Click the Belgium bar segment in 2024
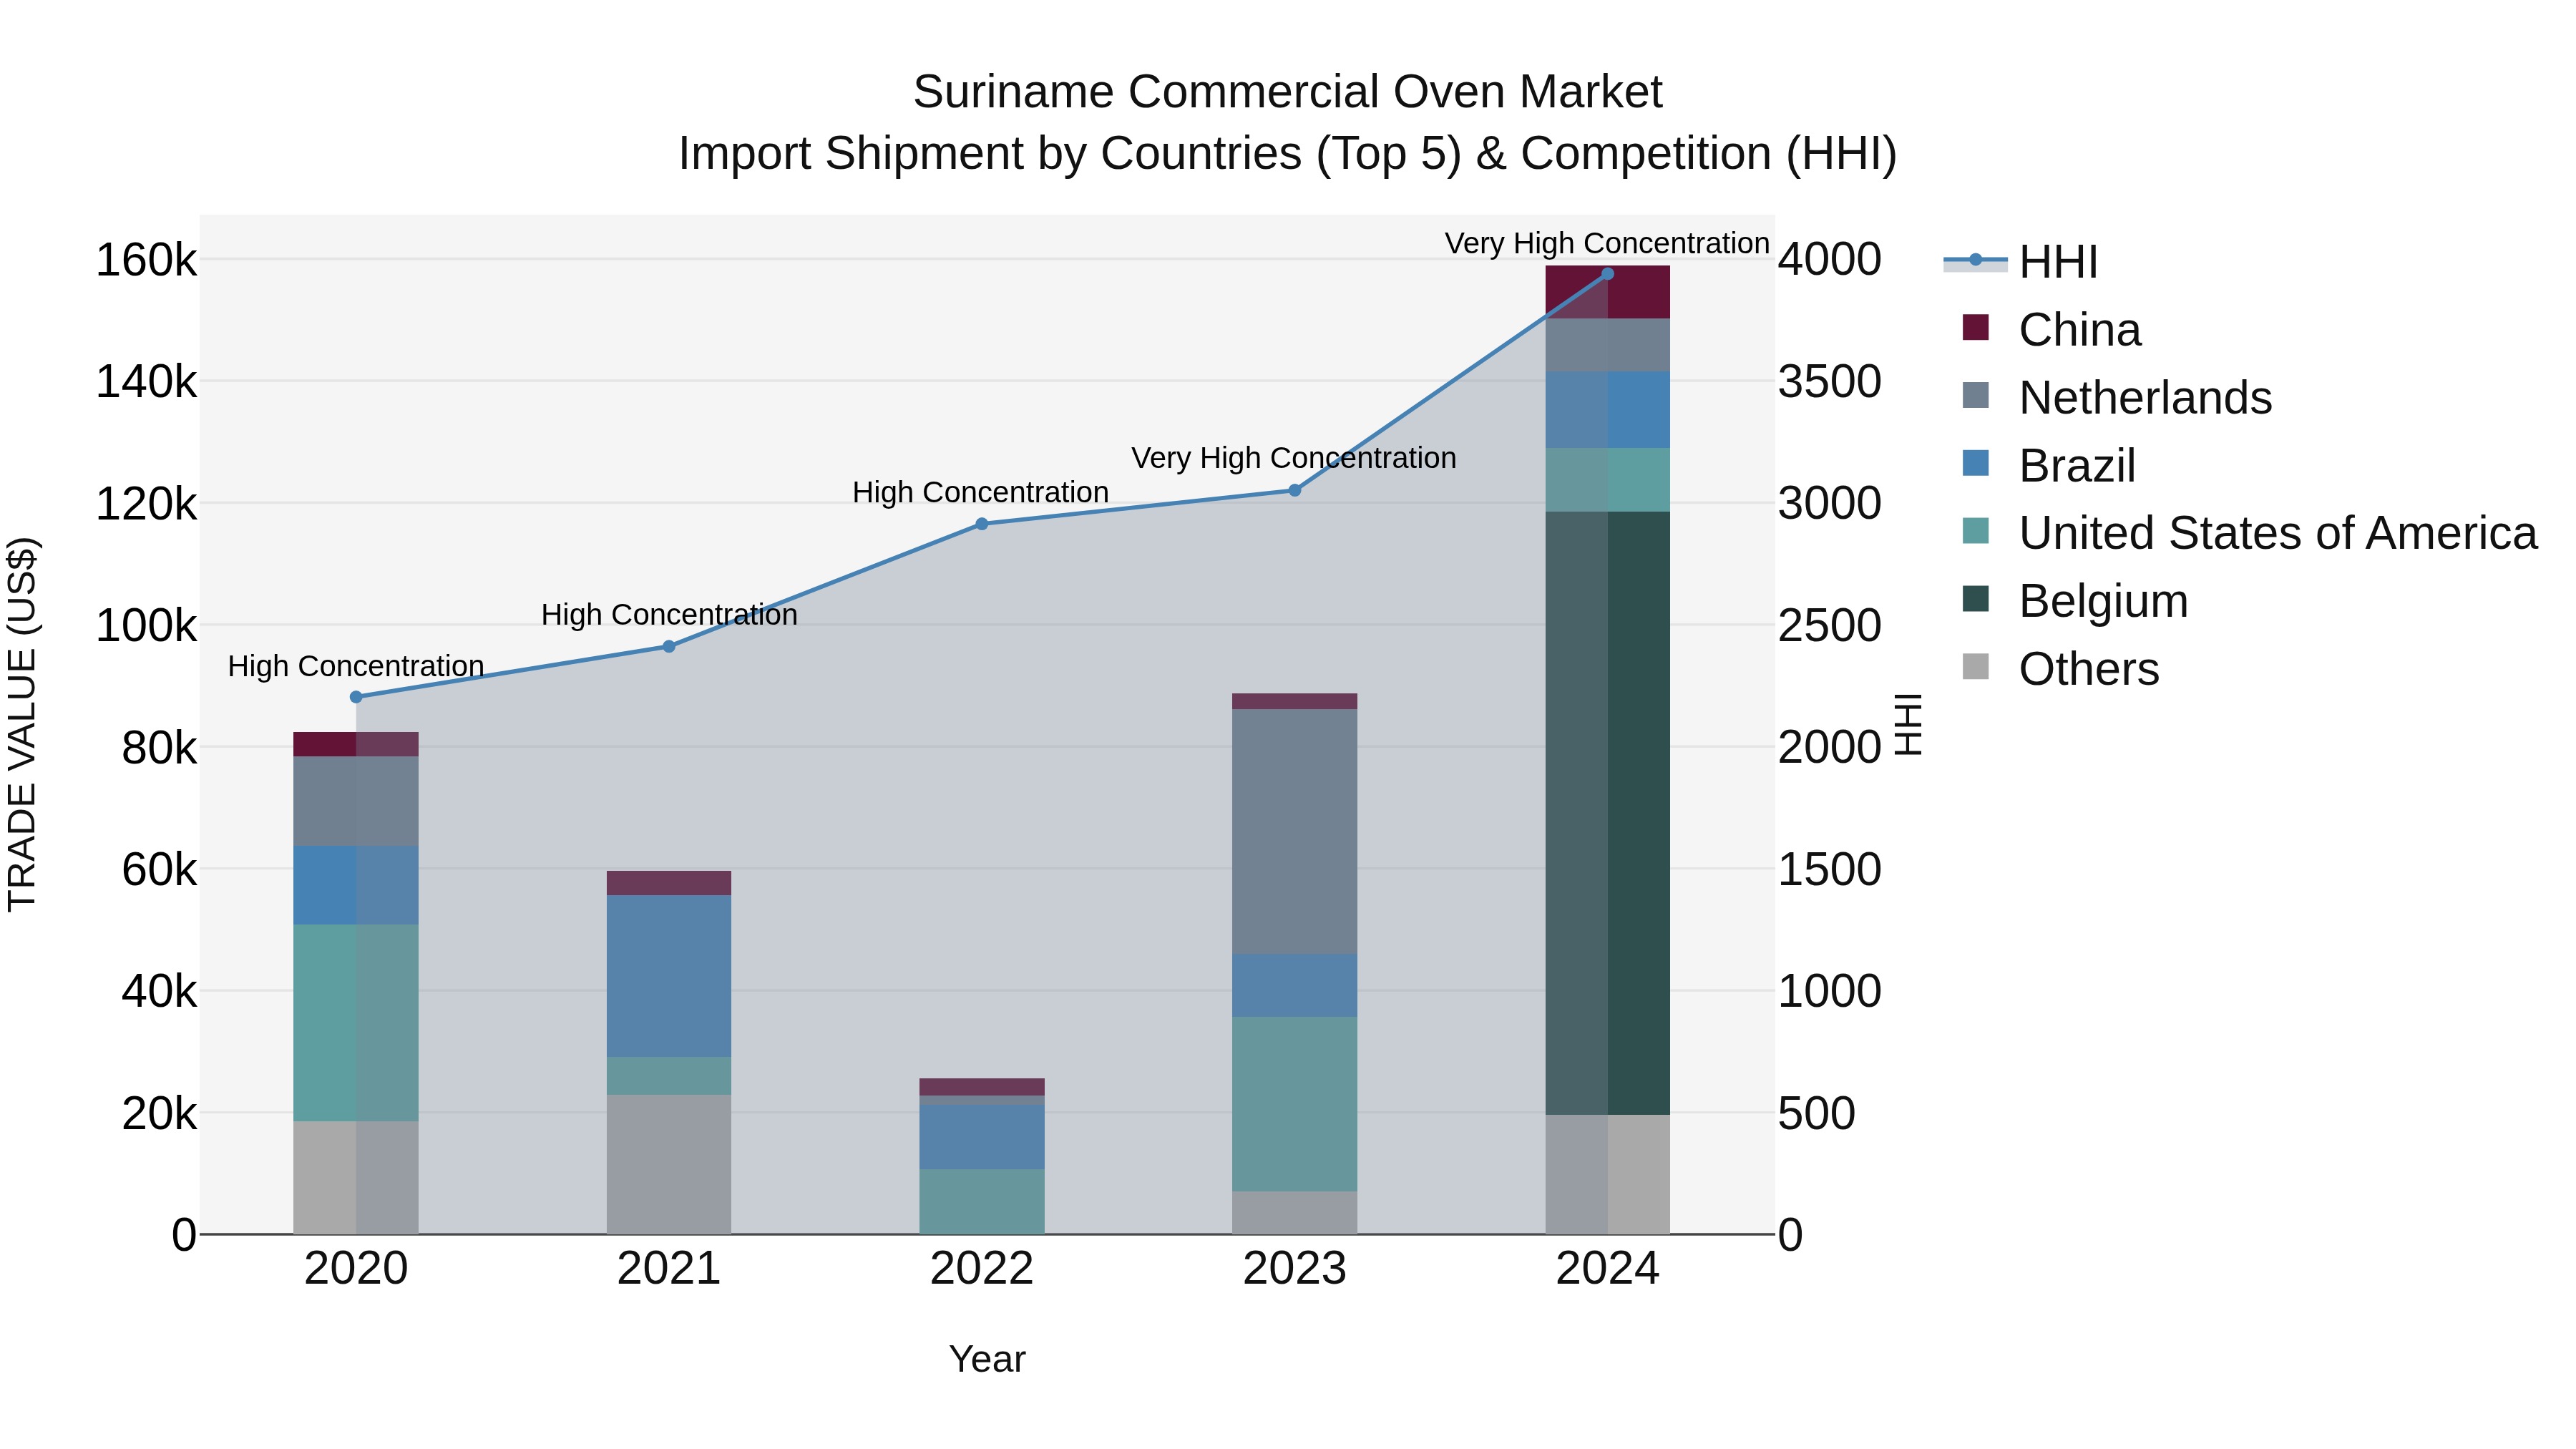2576x1449 pixels. 1607,813
